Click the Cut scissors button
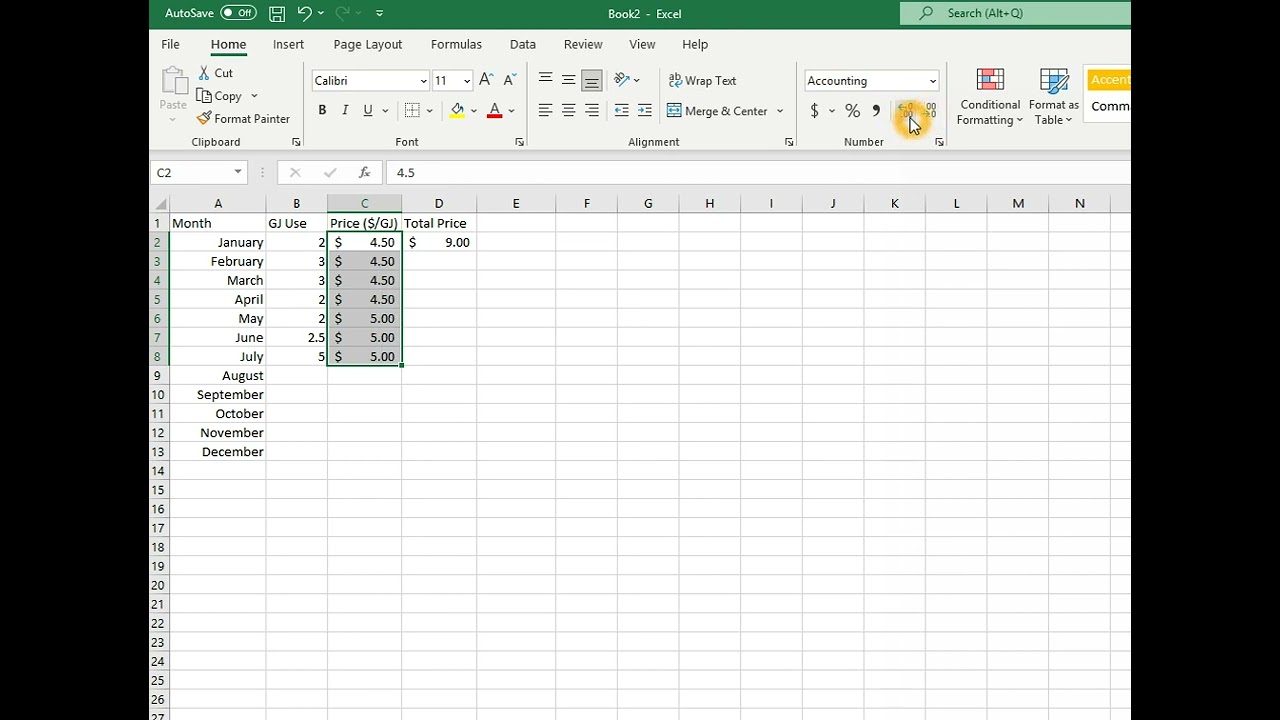This screenshot has width=1280, height=720. [215, 73]
